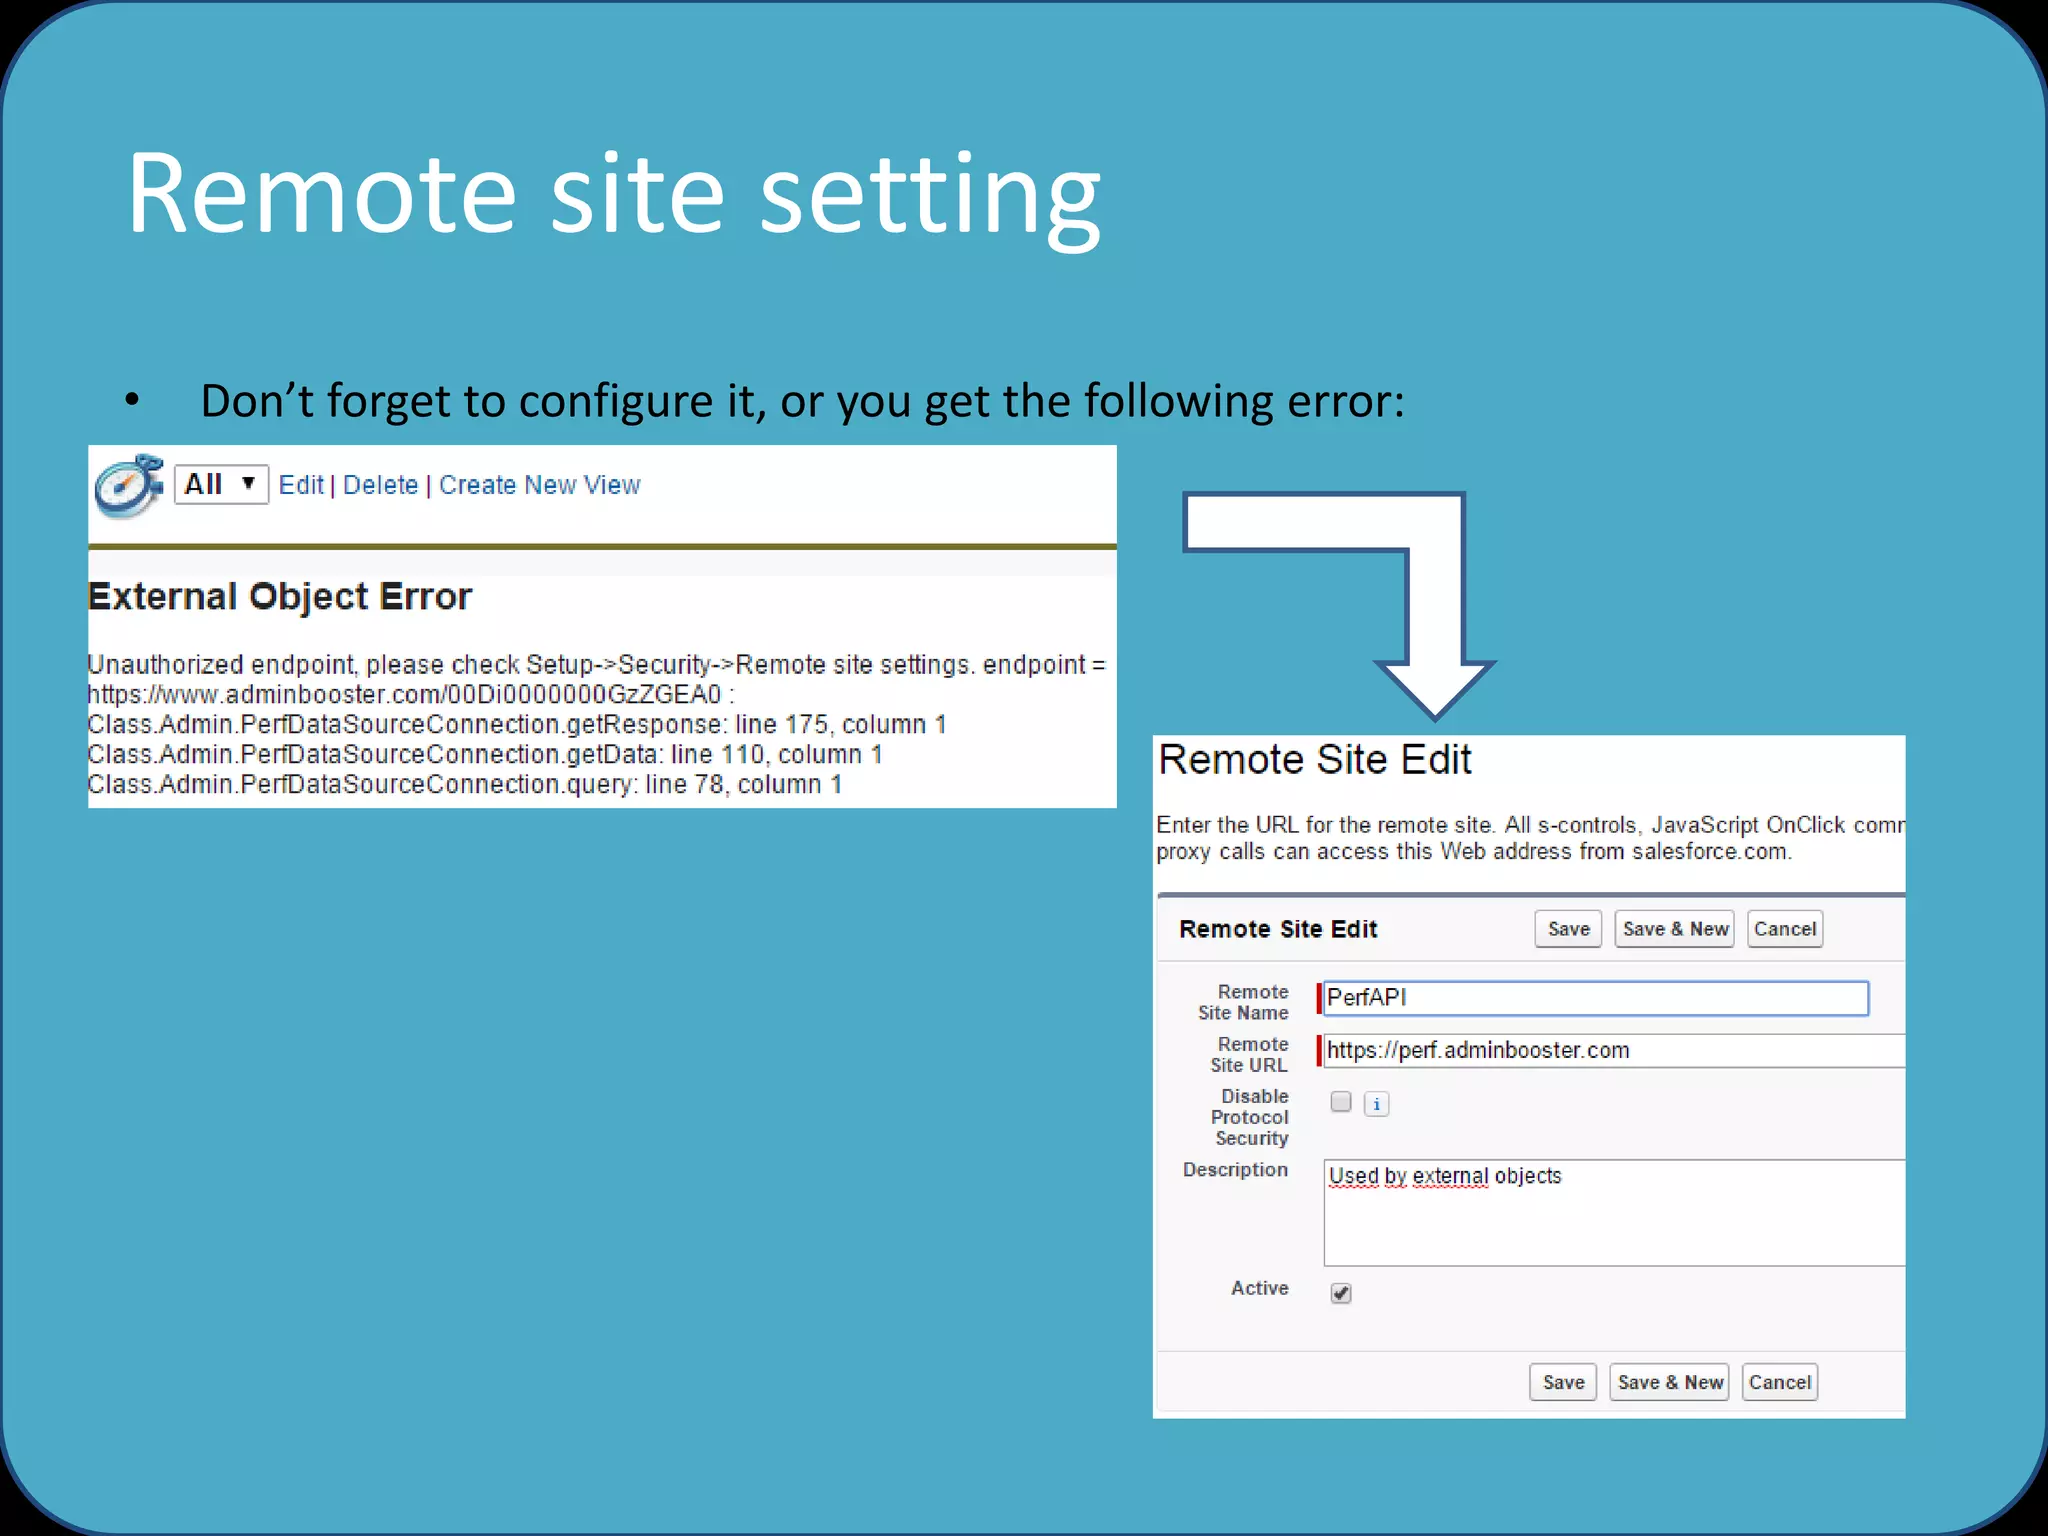The width and height of the screenshot is (2048, 1536).
Task: Focus the Remote Site Name field containing PerfAPI
Action: (x=1596, y=998)
